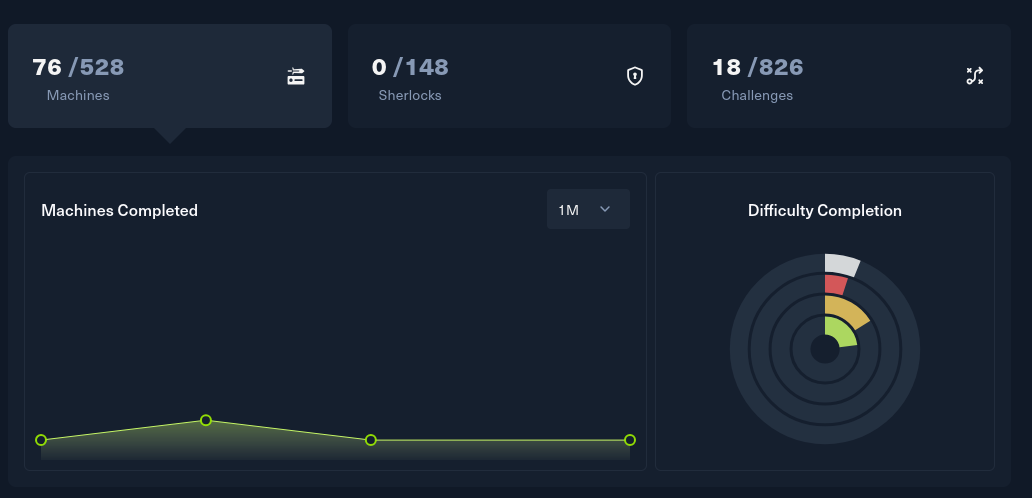Click the peak data point on the chart
This screenshot has height=498, width=1032.
(206, 420)
